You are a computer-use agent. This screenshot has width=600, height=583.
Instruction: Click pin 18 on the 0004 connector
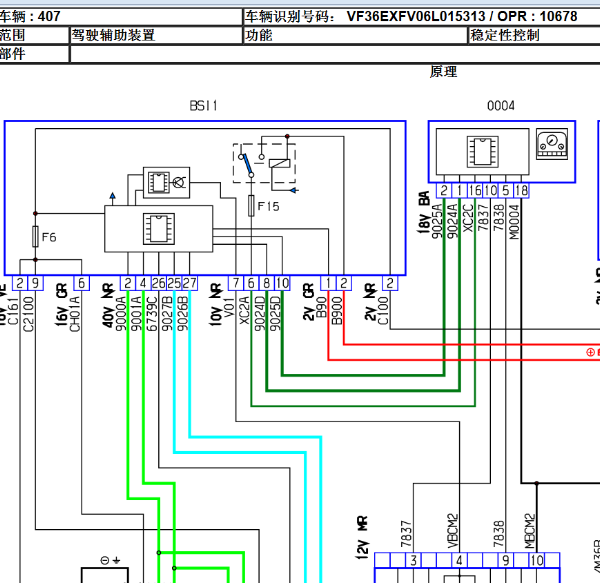[521, 191]
